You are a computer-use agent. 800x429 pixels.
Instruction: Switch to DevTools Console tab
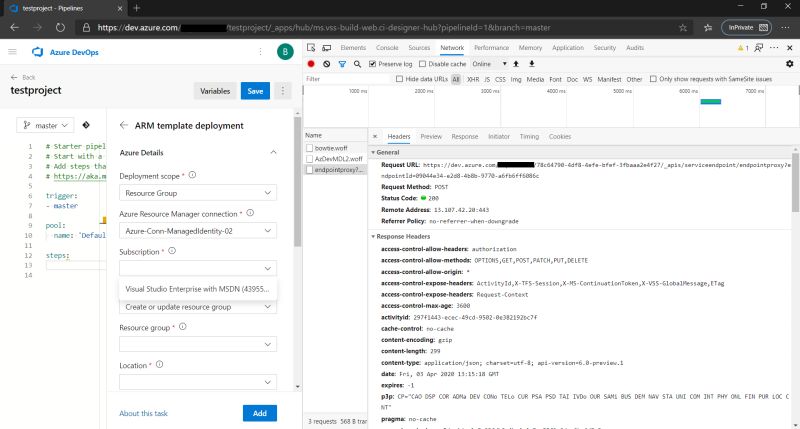[x=387, y=47]
